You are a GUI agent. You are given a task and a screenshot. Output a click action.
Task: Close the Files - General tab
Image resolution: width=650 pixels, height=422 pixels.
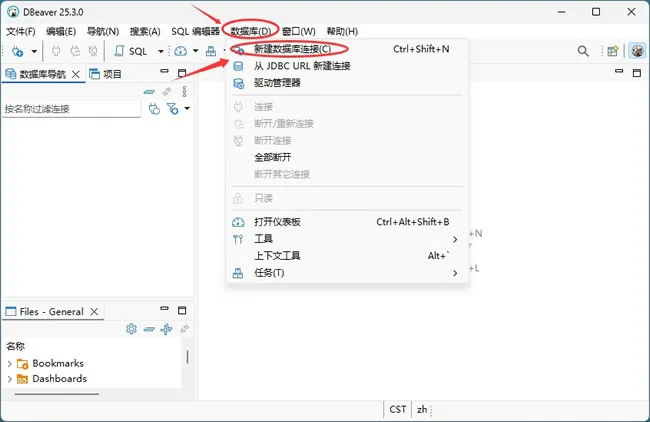pyautogui.click(x=95, y=312)
